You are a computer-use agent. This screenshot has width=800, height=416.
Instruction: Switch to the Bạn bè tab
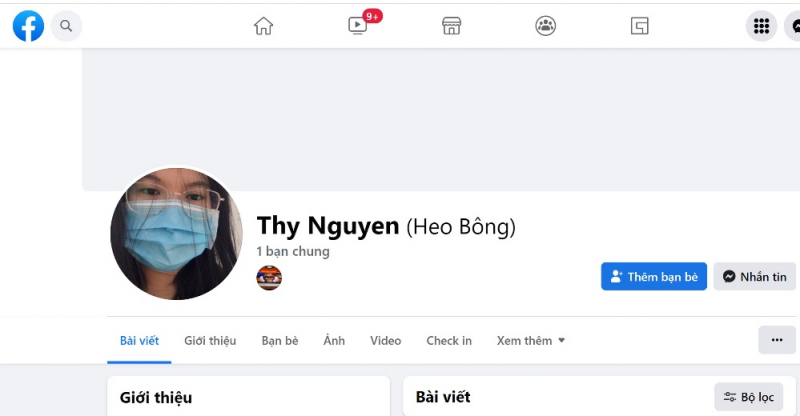(280, 340)
